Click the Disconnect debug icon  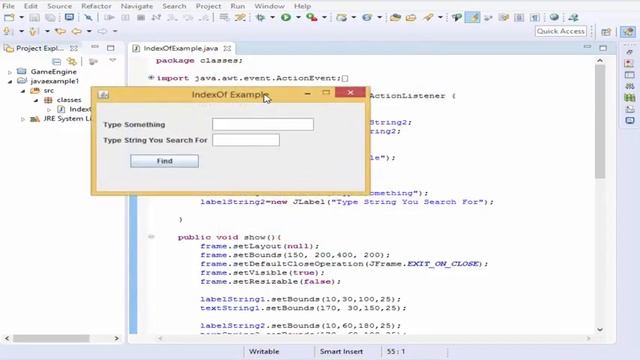156,18
